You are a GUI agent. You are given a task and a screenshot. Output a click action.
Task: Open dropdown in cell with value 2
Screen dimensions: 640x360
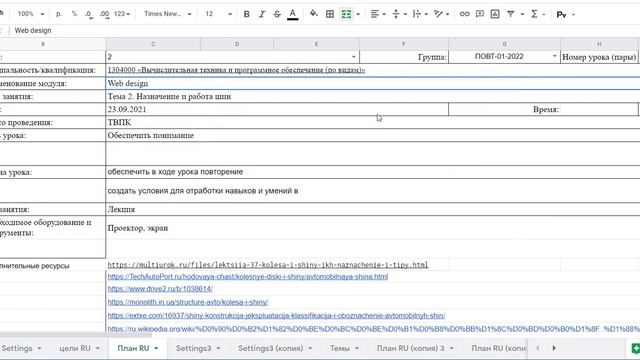[x=353, y=57]
